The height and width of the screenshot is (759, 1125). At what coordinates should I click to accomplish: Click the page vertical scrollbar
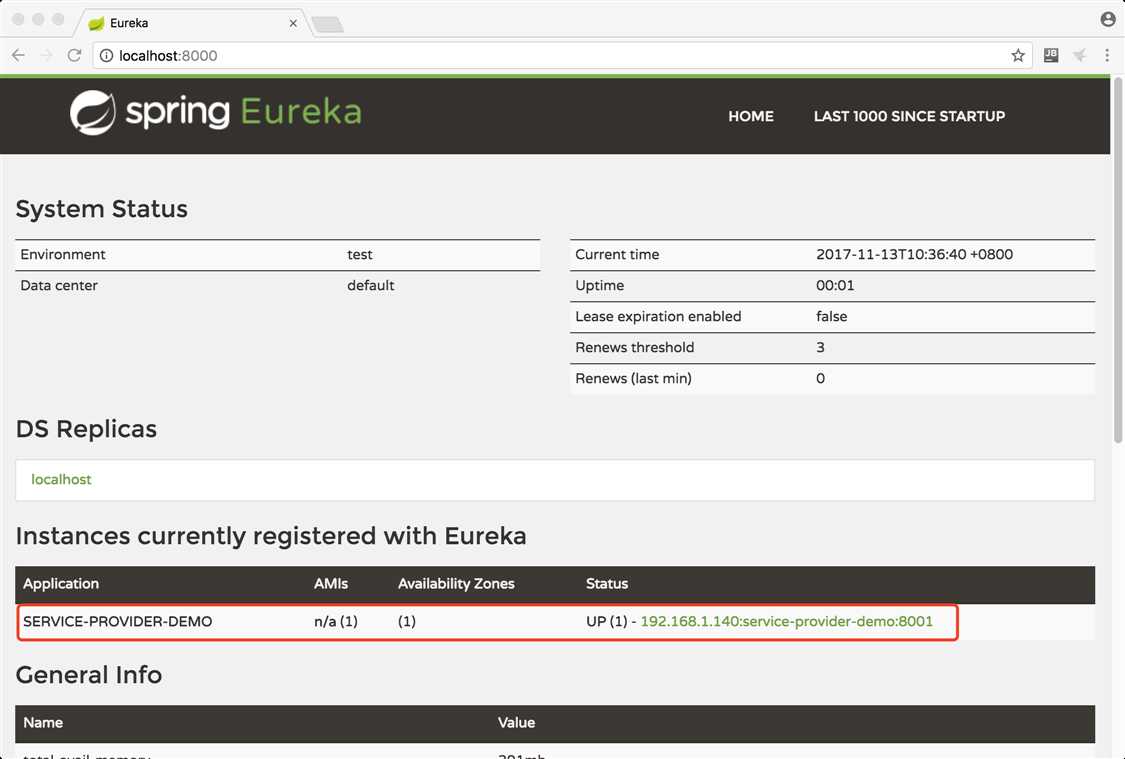click(1118, 258)
